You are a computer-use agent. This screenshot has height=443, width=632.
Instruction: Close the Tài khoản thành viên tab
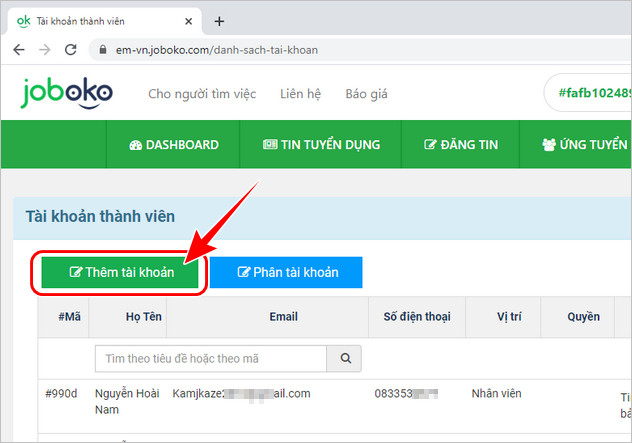(188, 21)
